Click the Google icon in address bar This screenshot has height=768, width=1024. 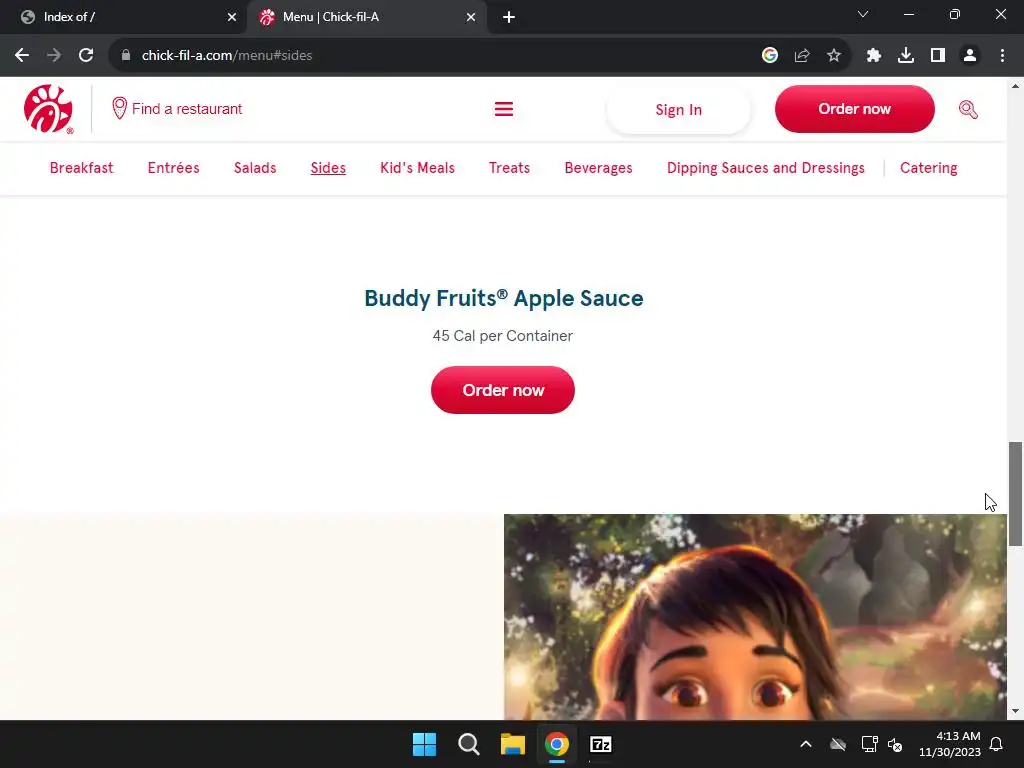click(770, 56)
